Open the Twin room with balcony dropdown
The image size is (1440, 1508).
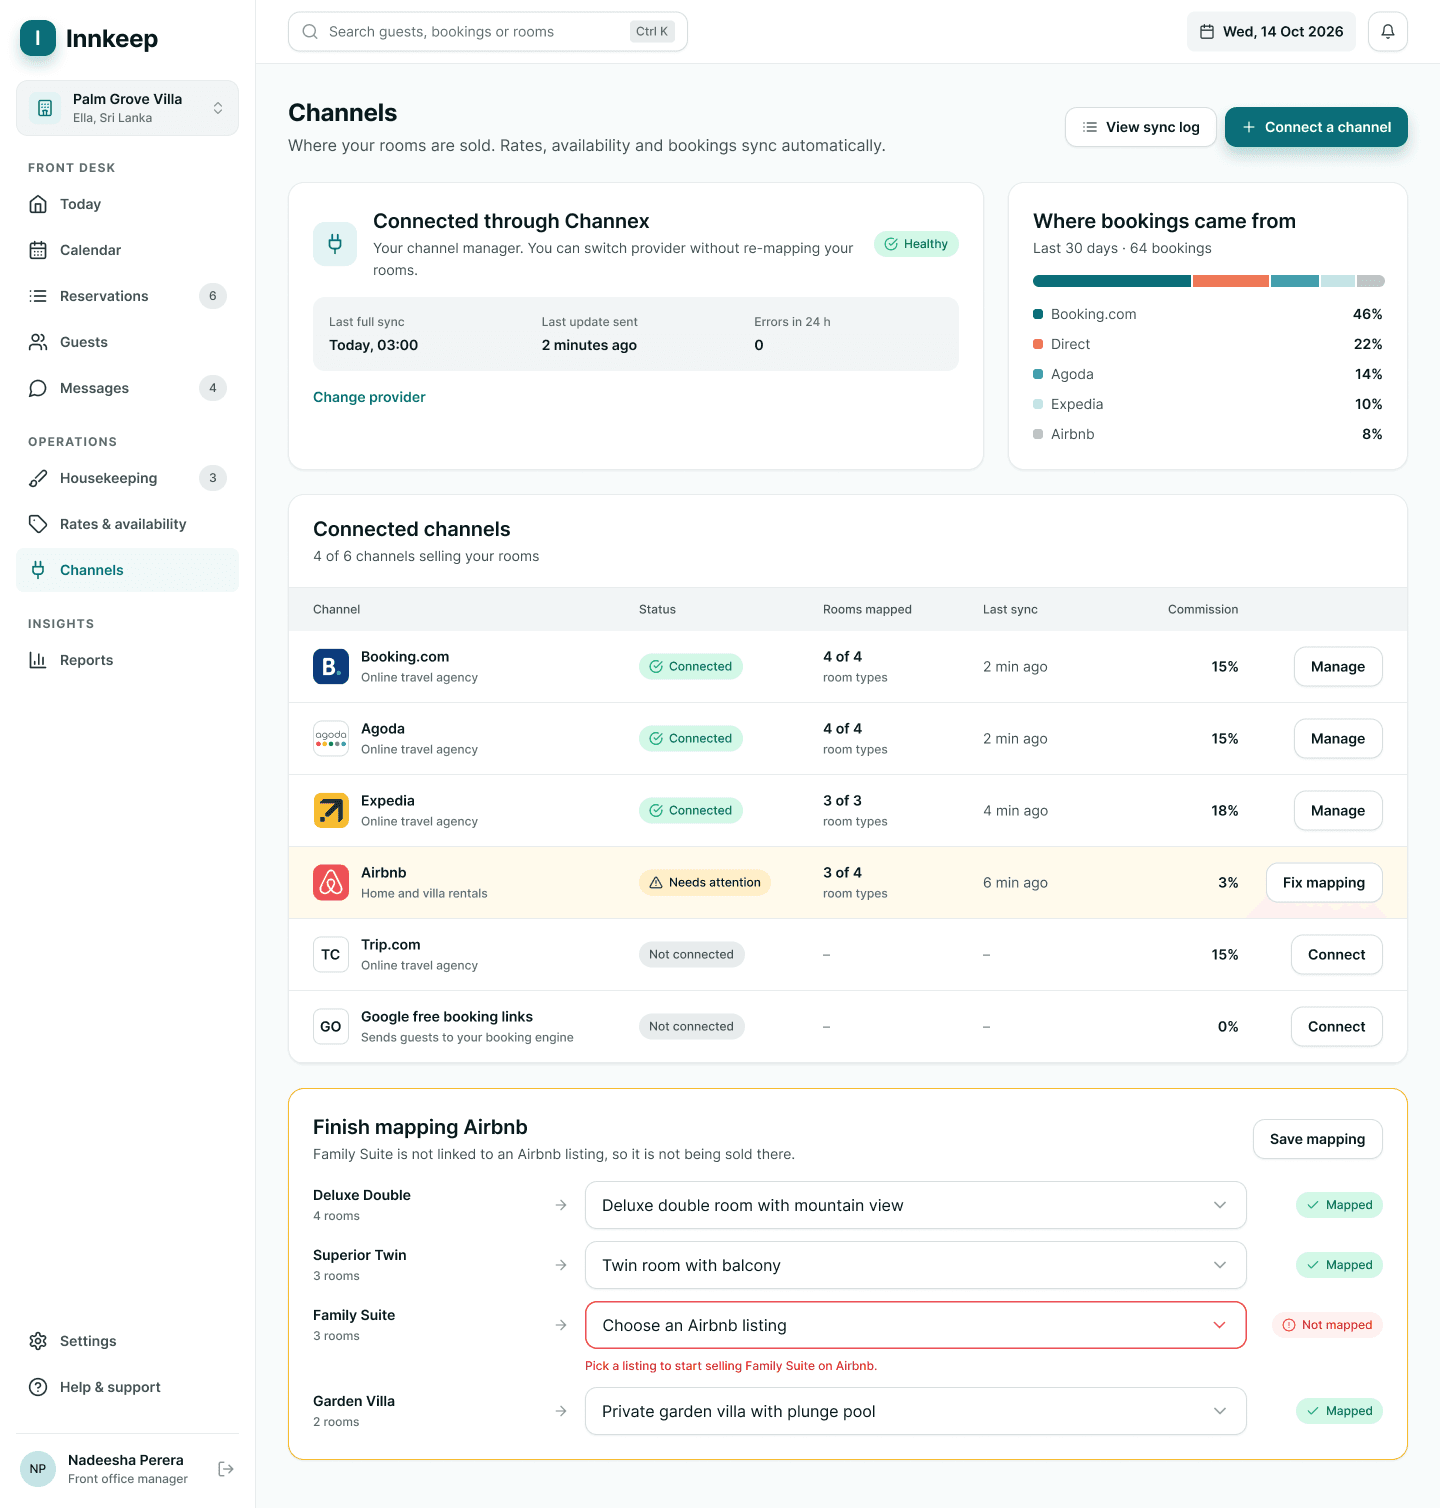click(916, 1265)
